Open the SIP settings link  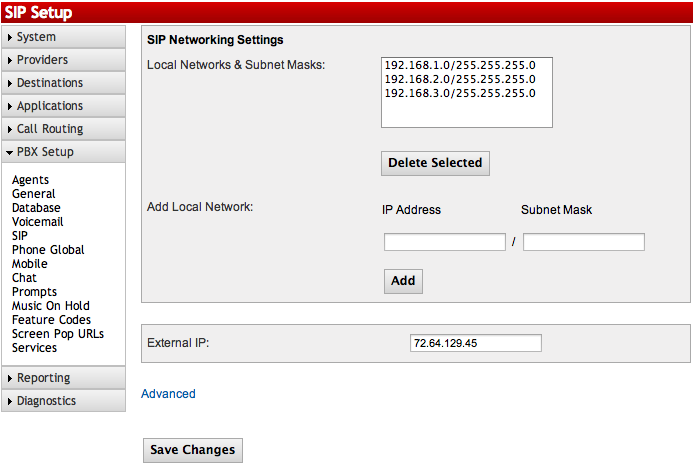(x=19, y=236)
